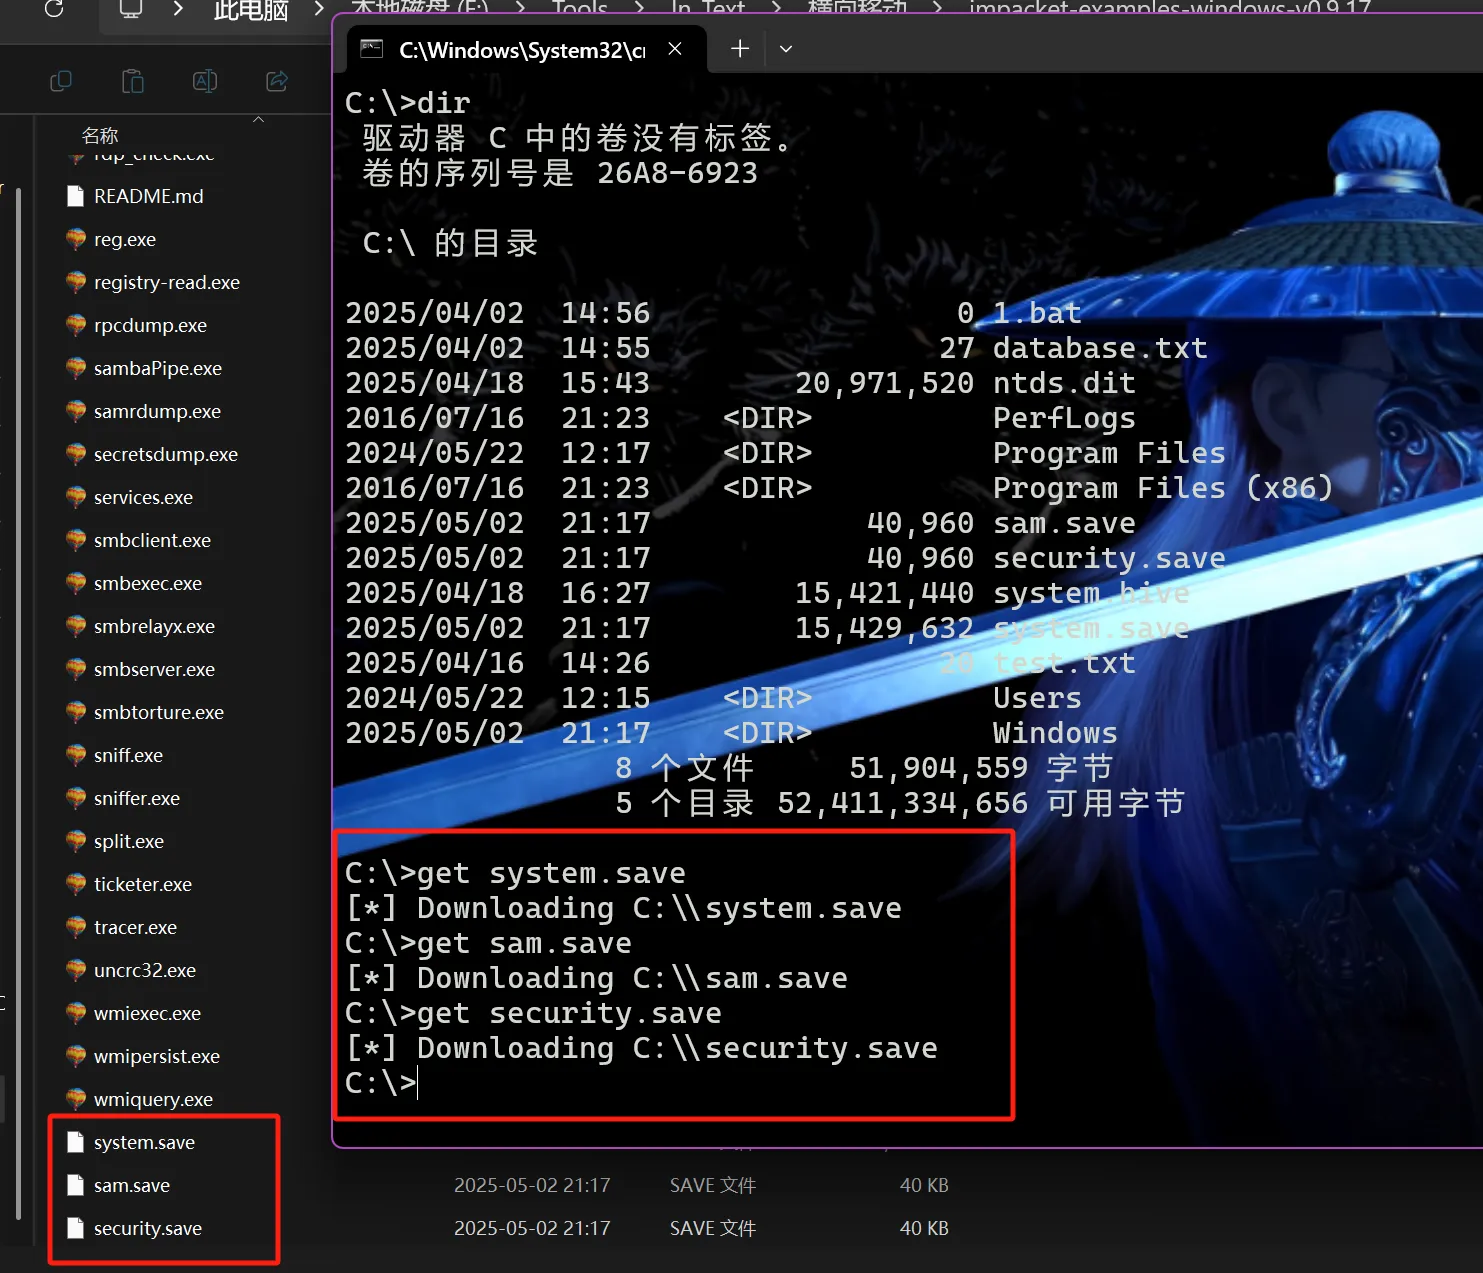Click the sniff.exe file icon
1483x1273 pixels.
coord(76,755)
